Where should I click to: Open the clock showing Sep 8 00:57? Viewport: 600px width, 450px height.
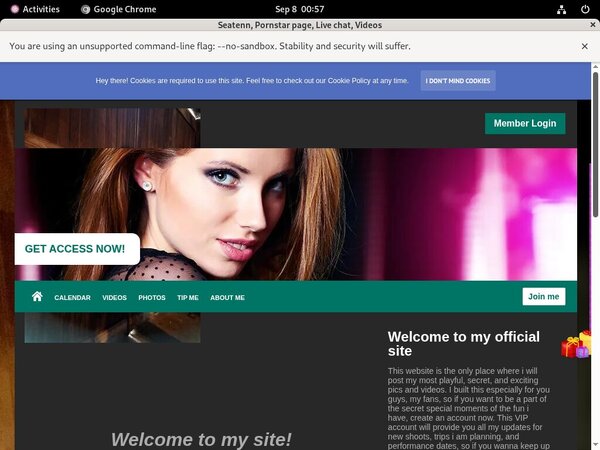pos(299,9)
